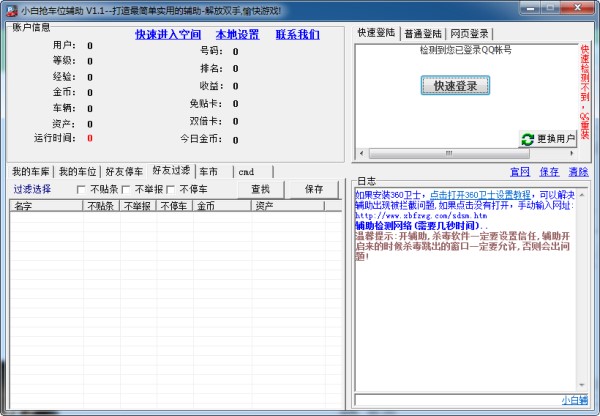Click the 不贴条 column header

tap(101, 206)
